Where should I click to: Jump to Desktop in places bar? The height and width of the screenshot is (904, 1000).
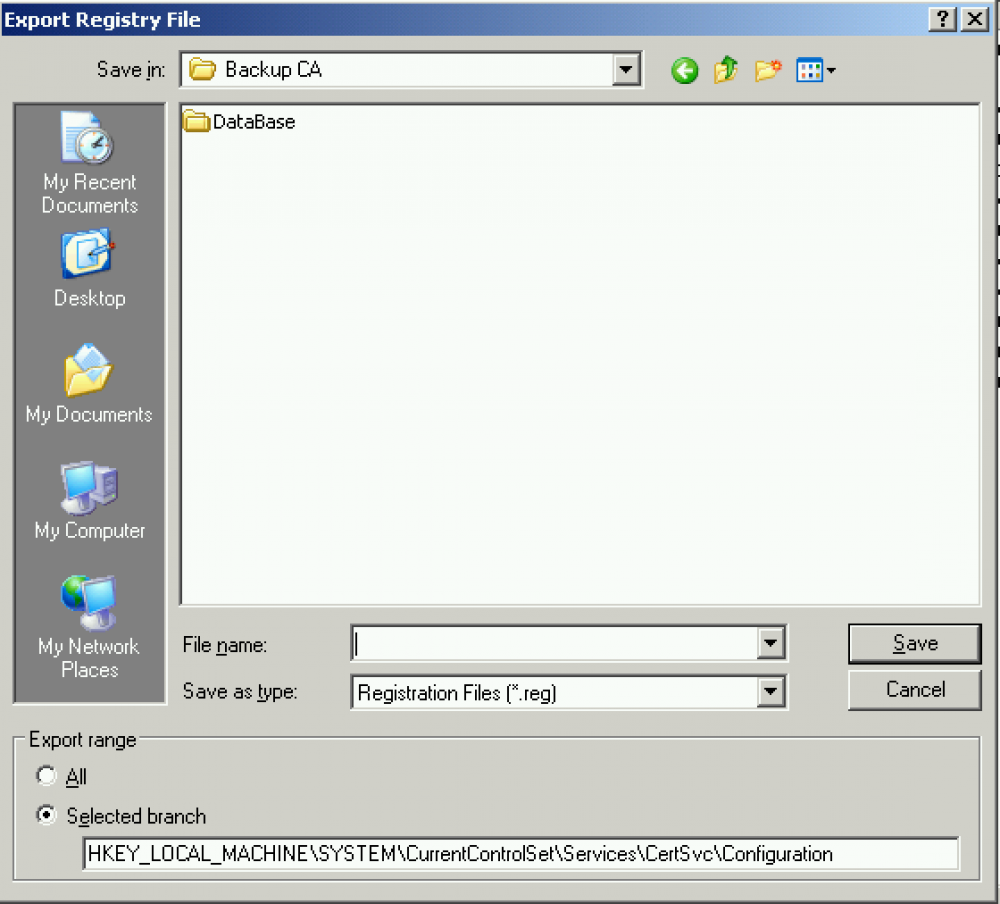89,270
